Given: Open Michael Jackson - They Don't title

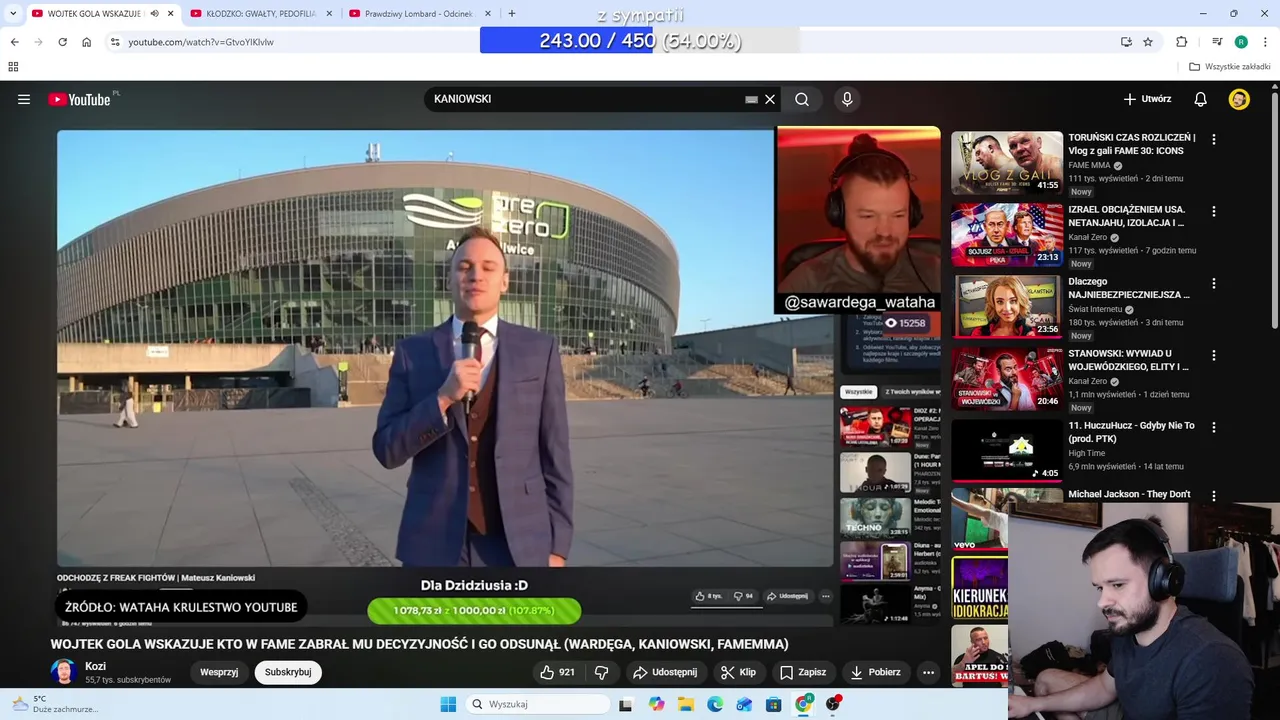Looking at the screenshot, I should point(1129,494).
